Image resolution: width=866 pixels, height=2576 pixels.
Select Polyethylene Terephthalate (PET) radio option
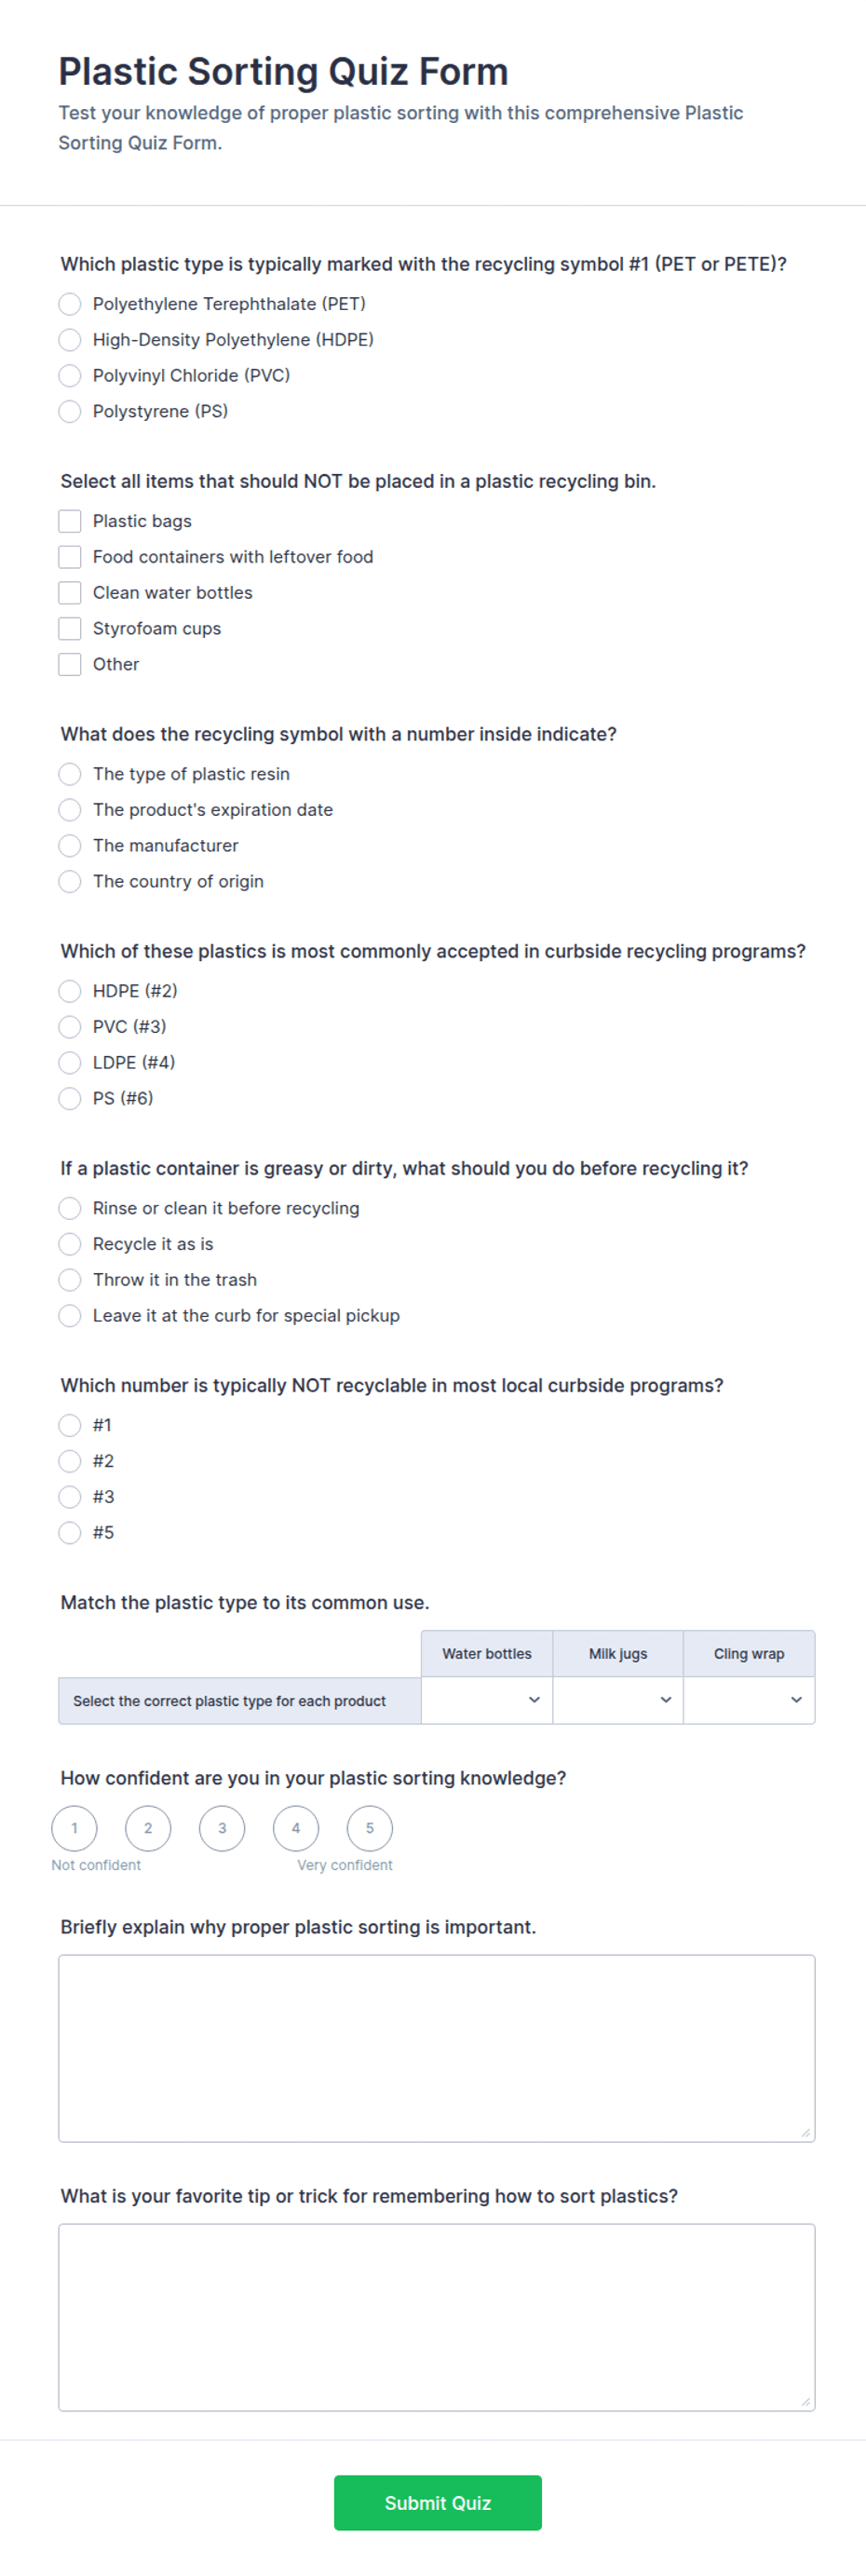[x=69, y=304]
